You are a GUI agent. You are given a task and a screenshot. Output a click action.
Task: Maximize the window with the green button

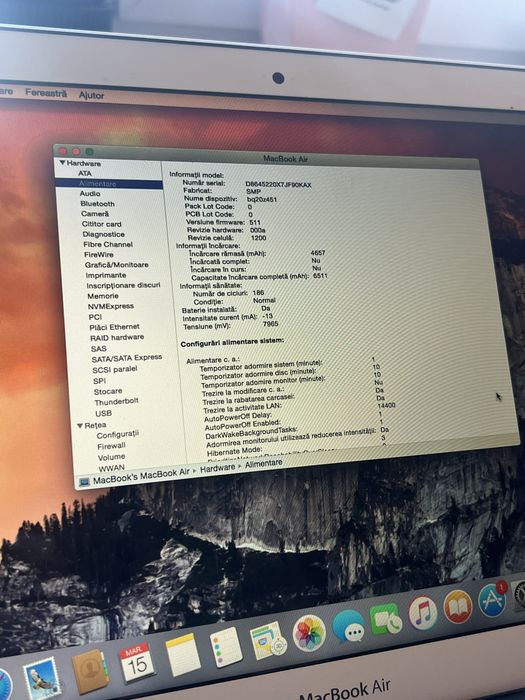[89, 152]
